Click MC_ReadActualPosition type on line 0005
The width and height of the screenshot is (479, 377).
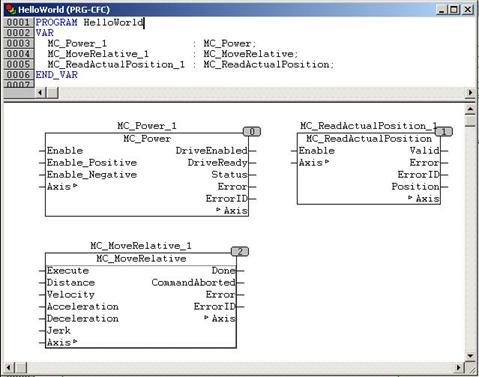pyautogui.click(x=267, y=64)
